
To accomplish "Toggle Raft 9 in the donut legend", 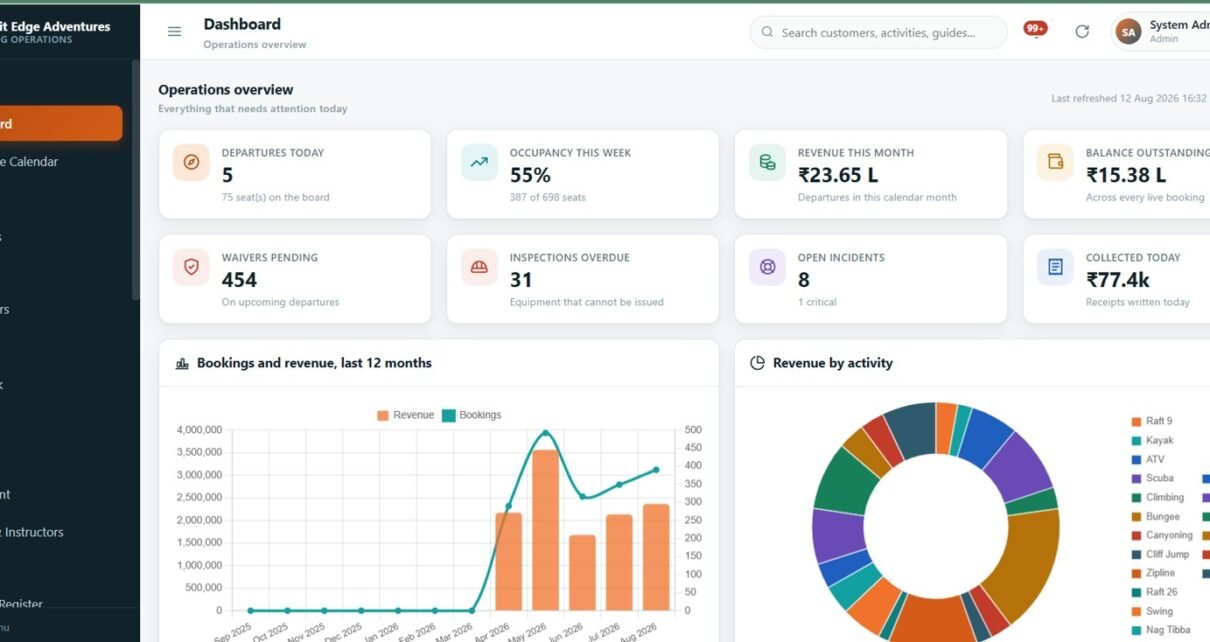I will (x=1152, y=421).
